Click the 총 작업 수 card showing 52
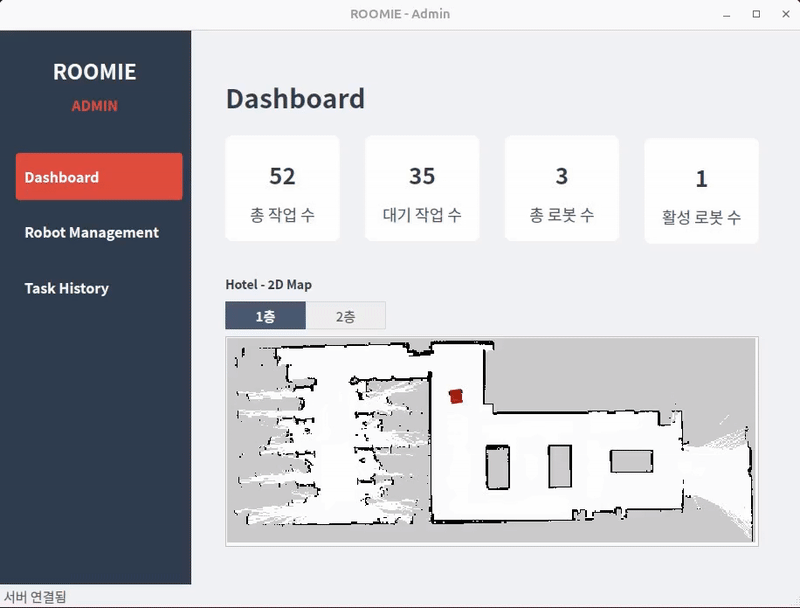 click(x=282, y=189)
